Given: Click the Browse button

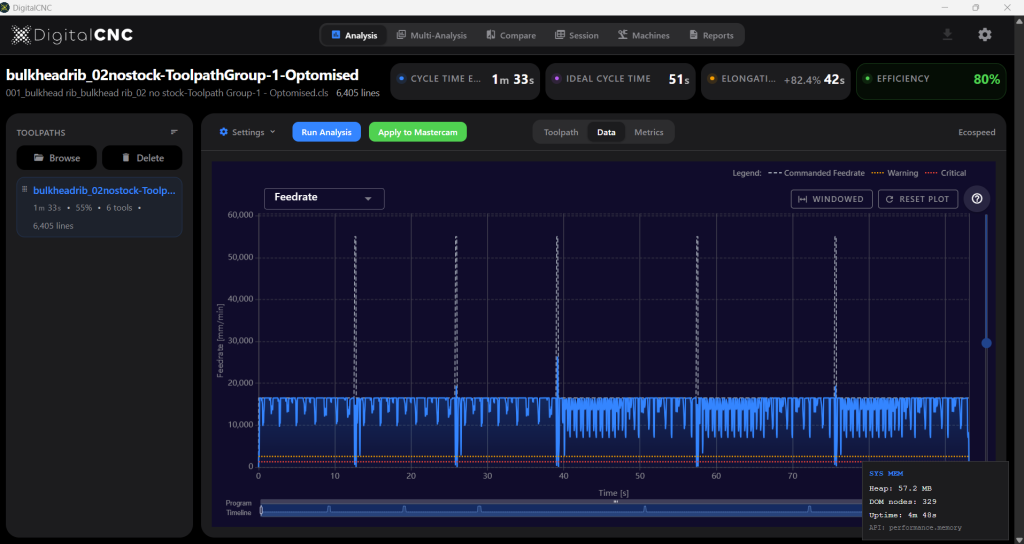Looking at the screenshot, I should [x=57, y=158].
